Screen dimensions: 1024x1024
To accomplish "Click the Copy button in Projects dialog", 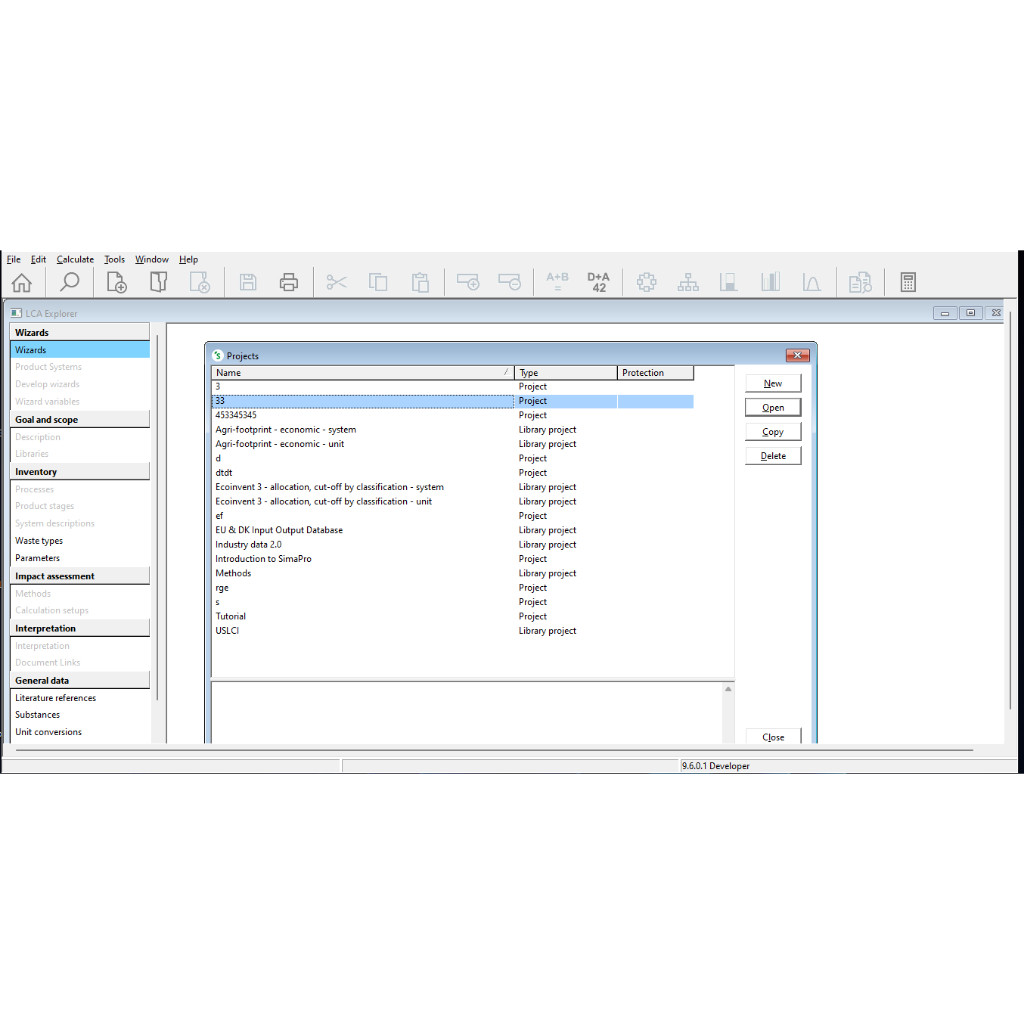I will pos(773,432).
